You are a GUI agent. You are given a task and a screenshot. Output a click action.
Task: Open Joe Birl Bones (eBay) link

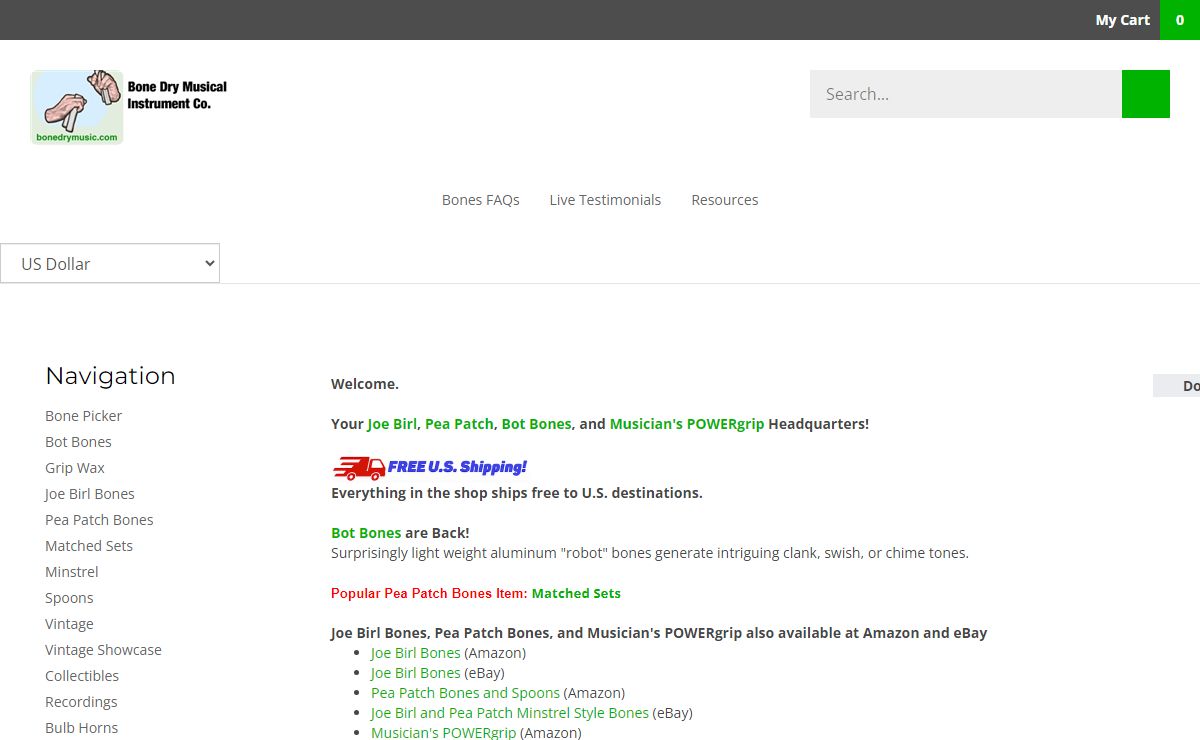pyautogui.click(x=415, y=673)
